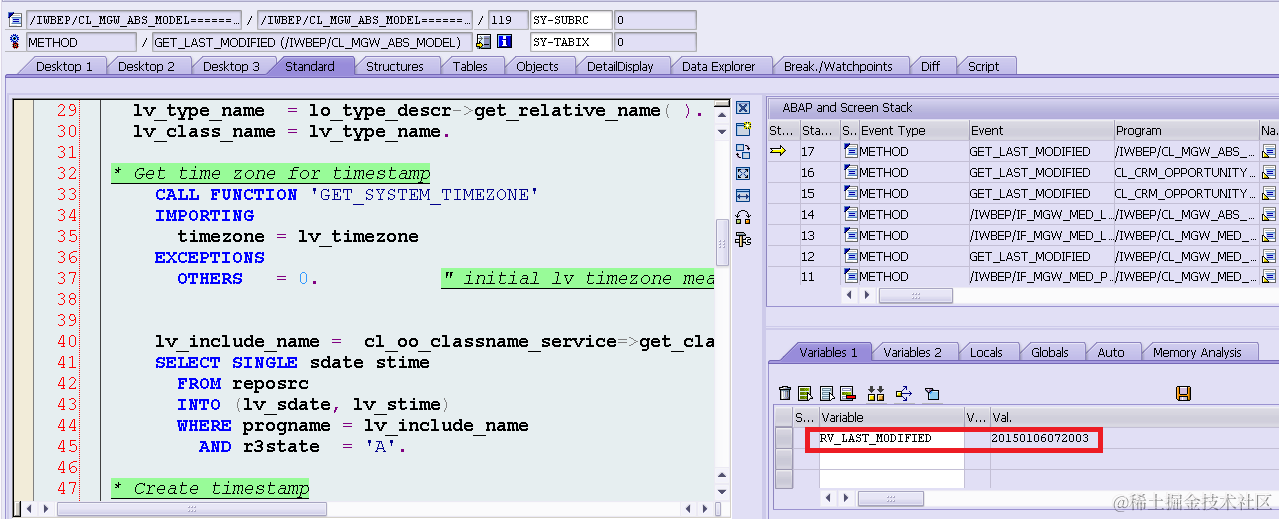Open the Structures tab
This screenshot has height=519, width=1279.
394,66
